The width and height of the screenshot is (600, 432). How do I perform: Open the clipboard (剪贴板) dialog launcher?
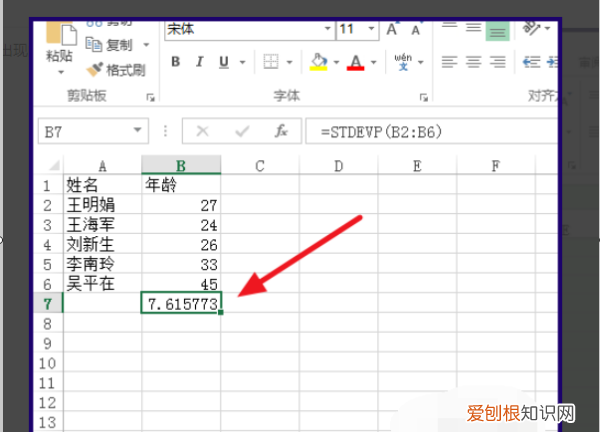click(x=150, y=98)
